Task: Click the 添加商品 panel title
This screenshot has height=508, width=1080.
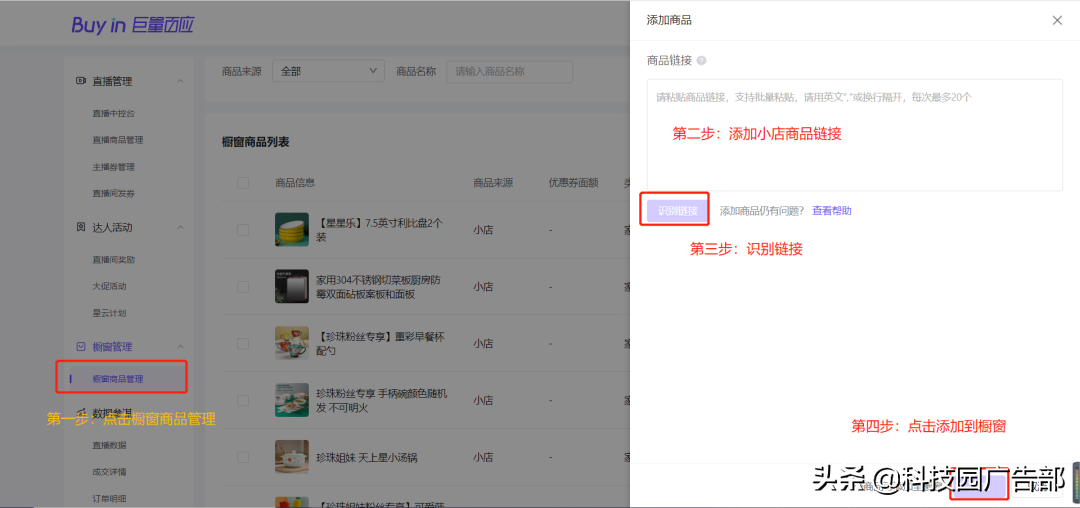Action: click(x=669, y=20)
